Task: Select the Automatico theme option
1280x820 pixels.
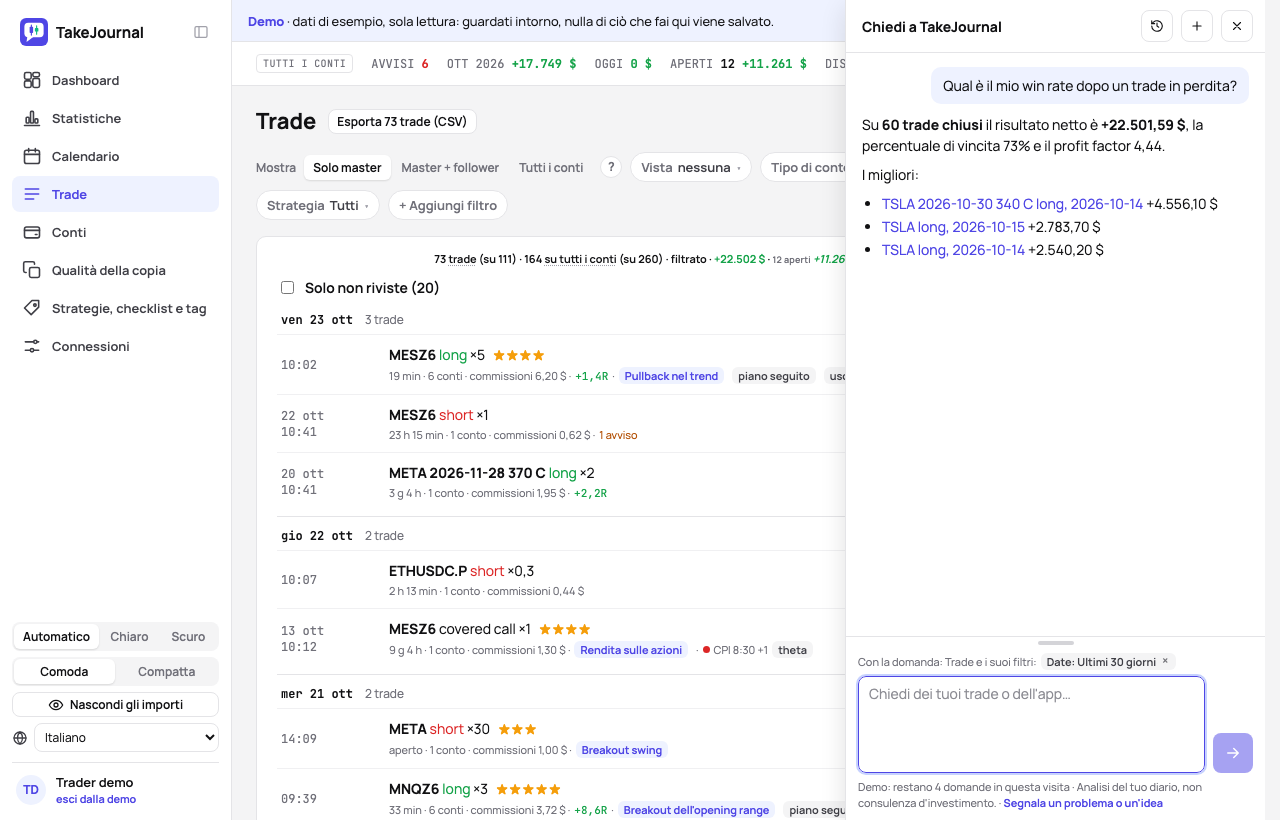Action: (x=56, y=637)
